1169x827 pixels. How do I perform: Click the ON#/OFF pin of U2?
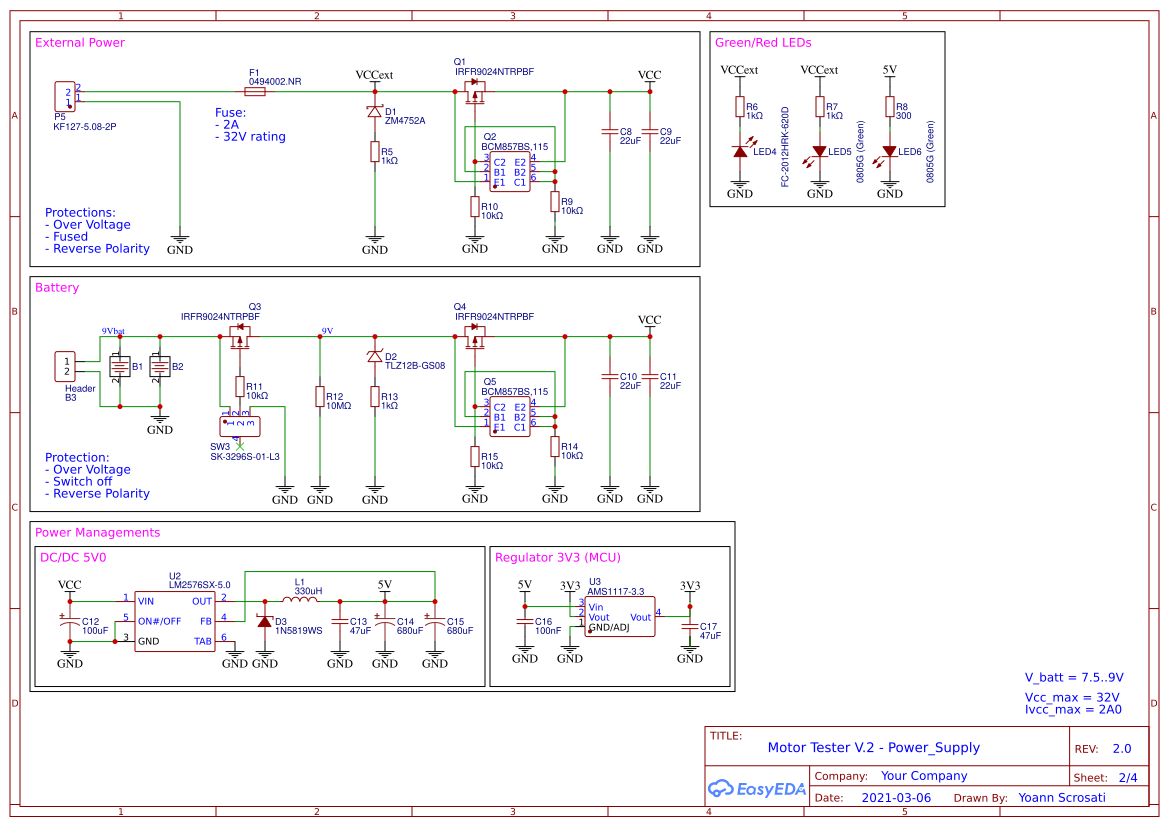pyautogui.click(x=162, y=618)
